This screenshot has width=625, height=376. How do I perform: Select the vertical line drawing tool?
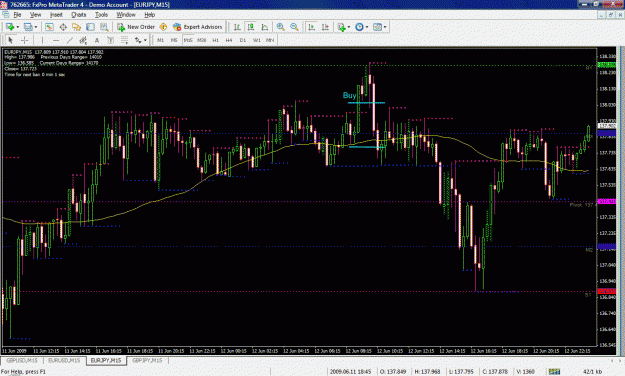[x=42, y=40]
